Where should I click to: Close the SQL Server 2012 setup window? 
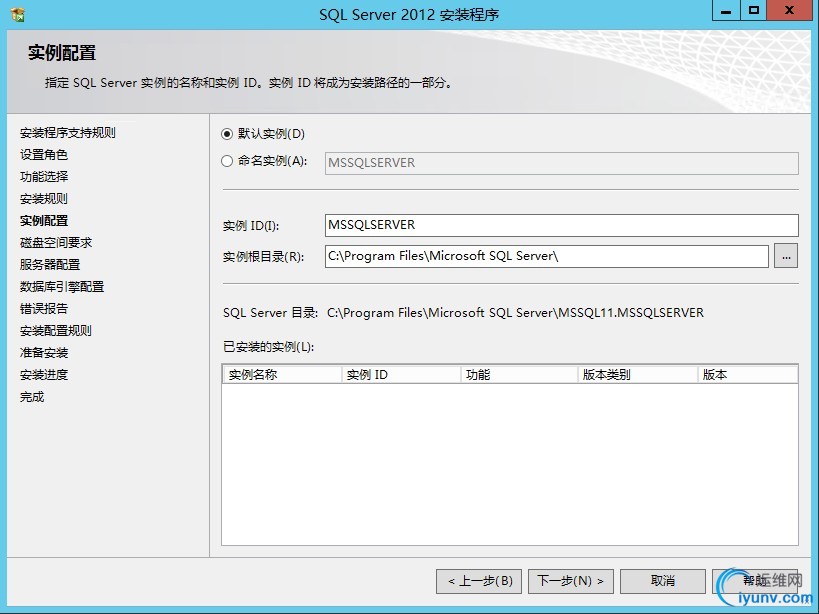pyautogui.click(x=790, y=10)
